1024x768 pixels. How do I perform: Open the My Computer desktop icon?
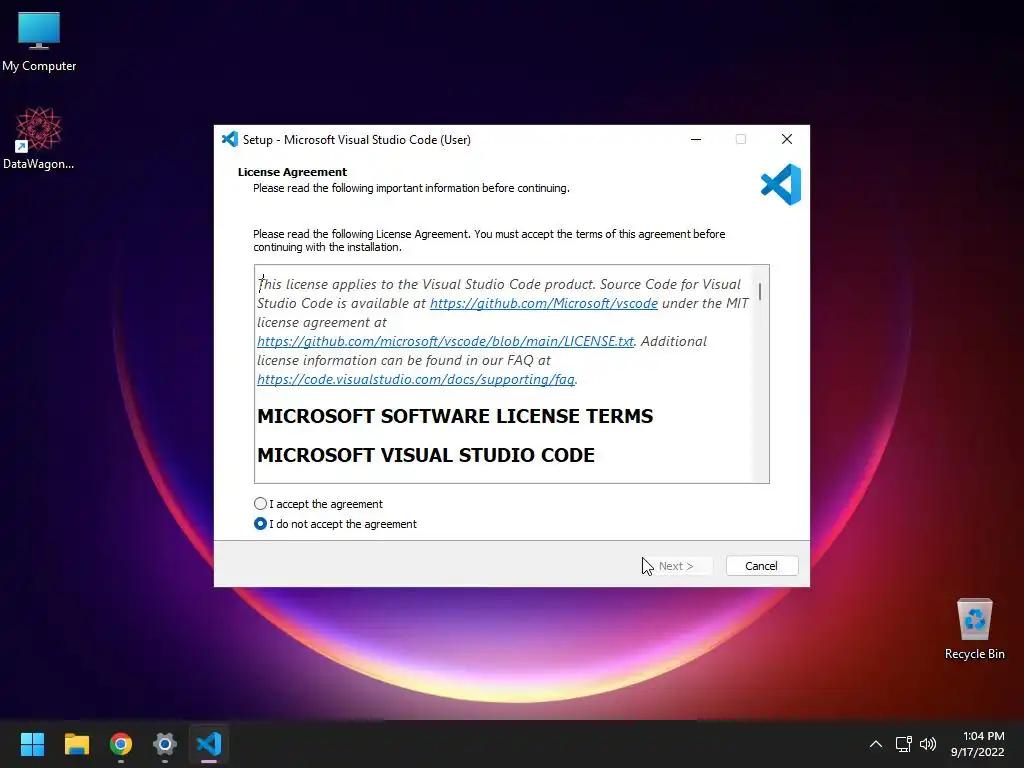39,40
